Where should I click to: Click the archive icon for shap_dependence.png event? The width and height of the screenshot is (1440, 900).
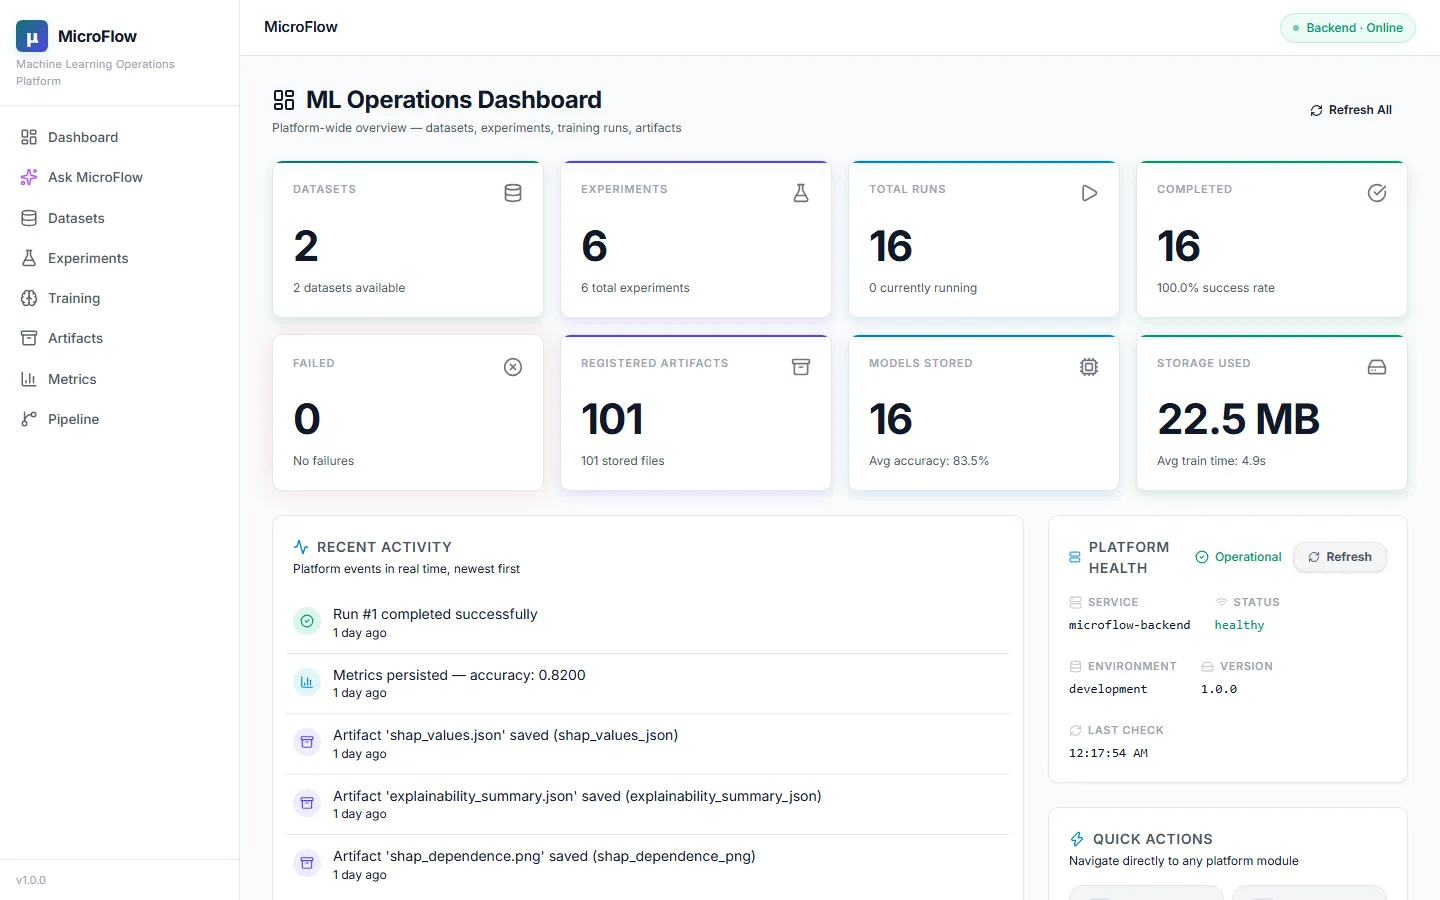pyautogui.click(x=307, y=863)
